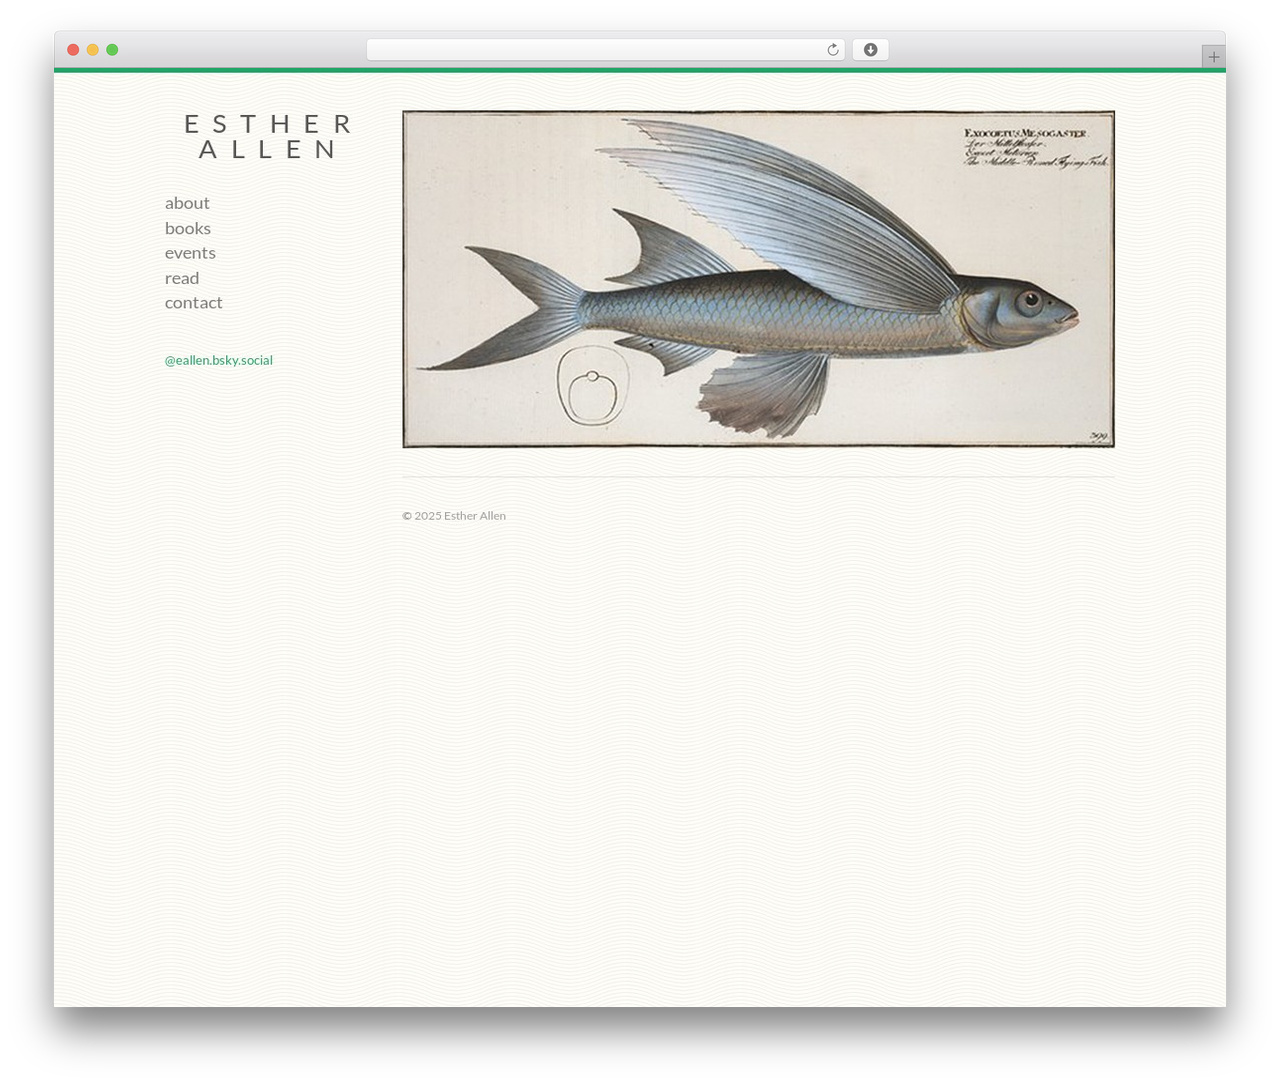Open the read page
Viewport: 1280px width, 1084px height.
pos(182,278)
